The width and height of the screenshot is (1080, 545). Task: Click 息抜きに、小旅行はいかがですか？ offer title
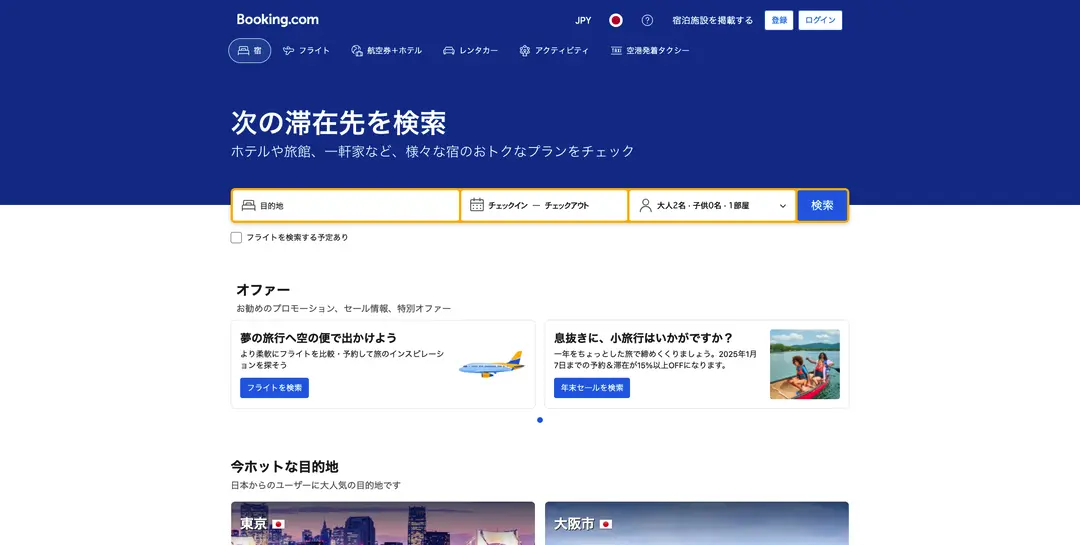pos(643,338)
